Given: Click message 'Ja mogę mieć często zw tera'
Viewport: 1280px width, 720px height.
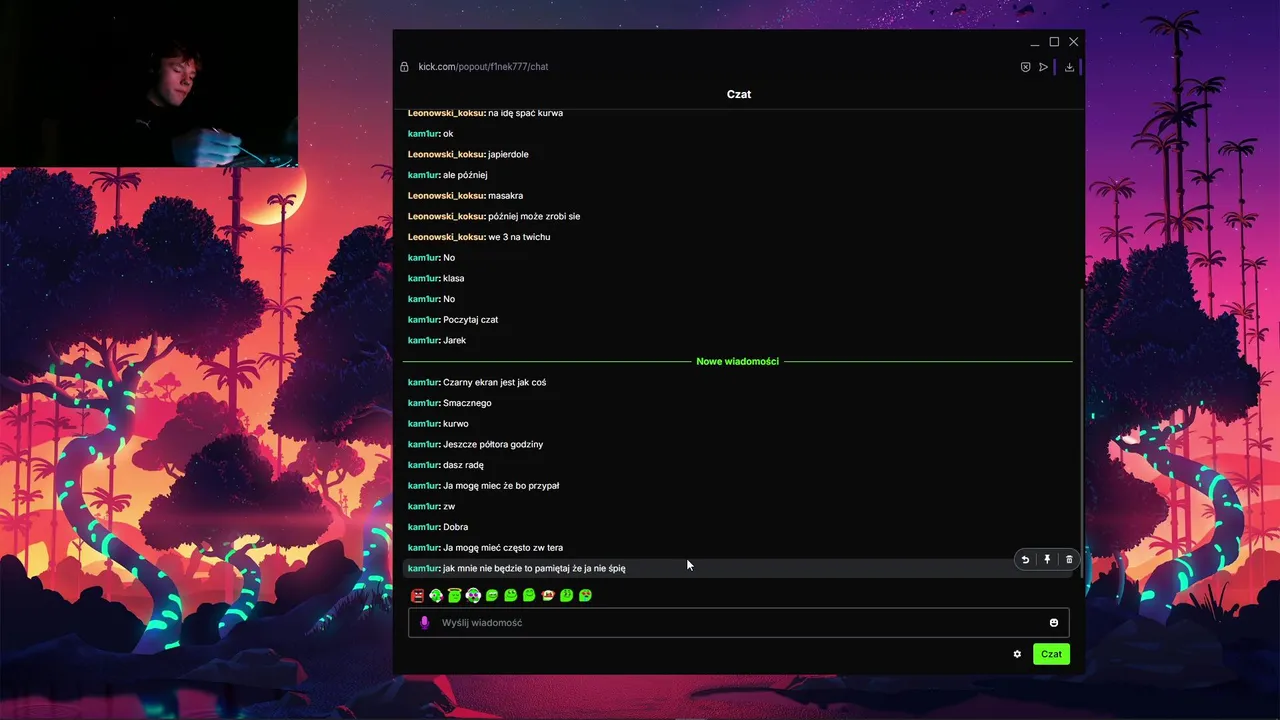Looking at the screenshot, I should 503,548.
